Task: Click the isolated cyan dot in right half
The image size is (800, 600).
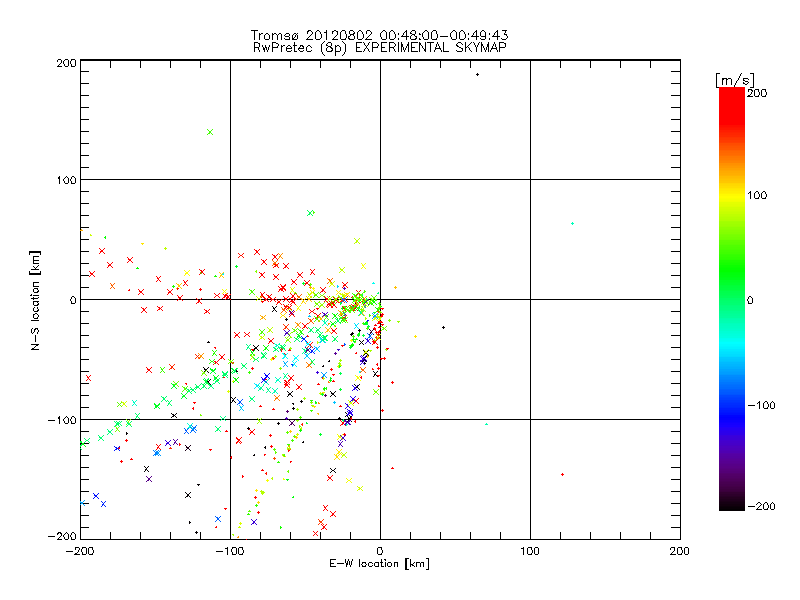Action: [572, 224]
